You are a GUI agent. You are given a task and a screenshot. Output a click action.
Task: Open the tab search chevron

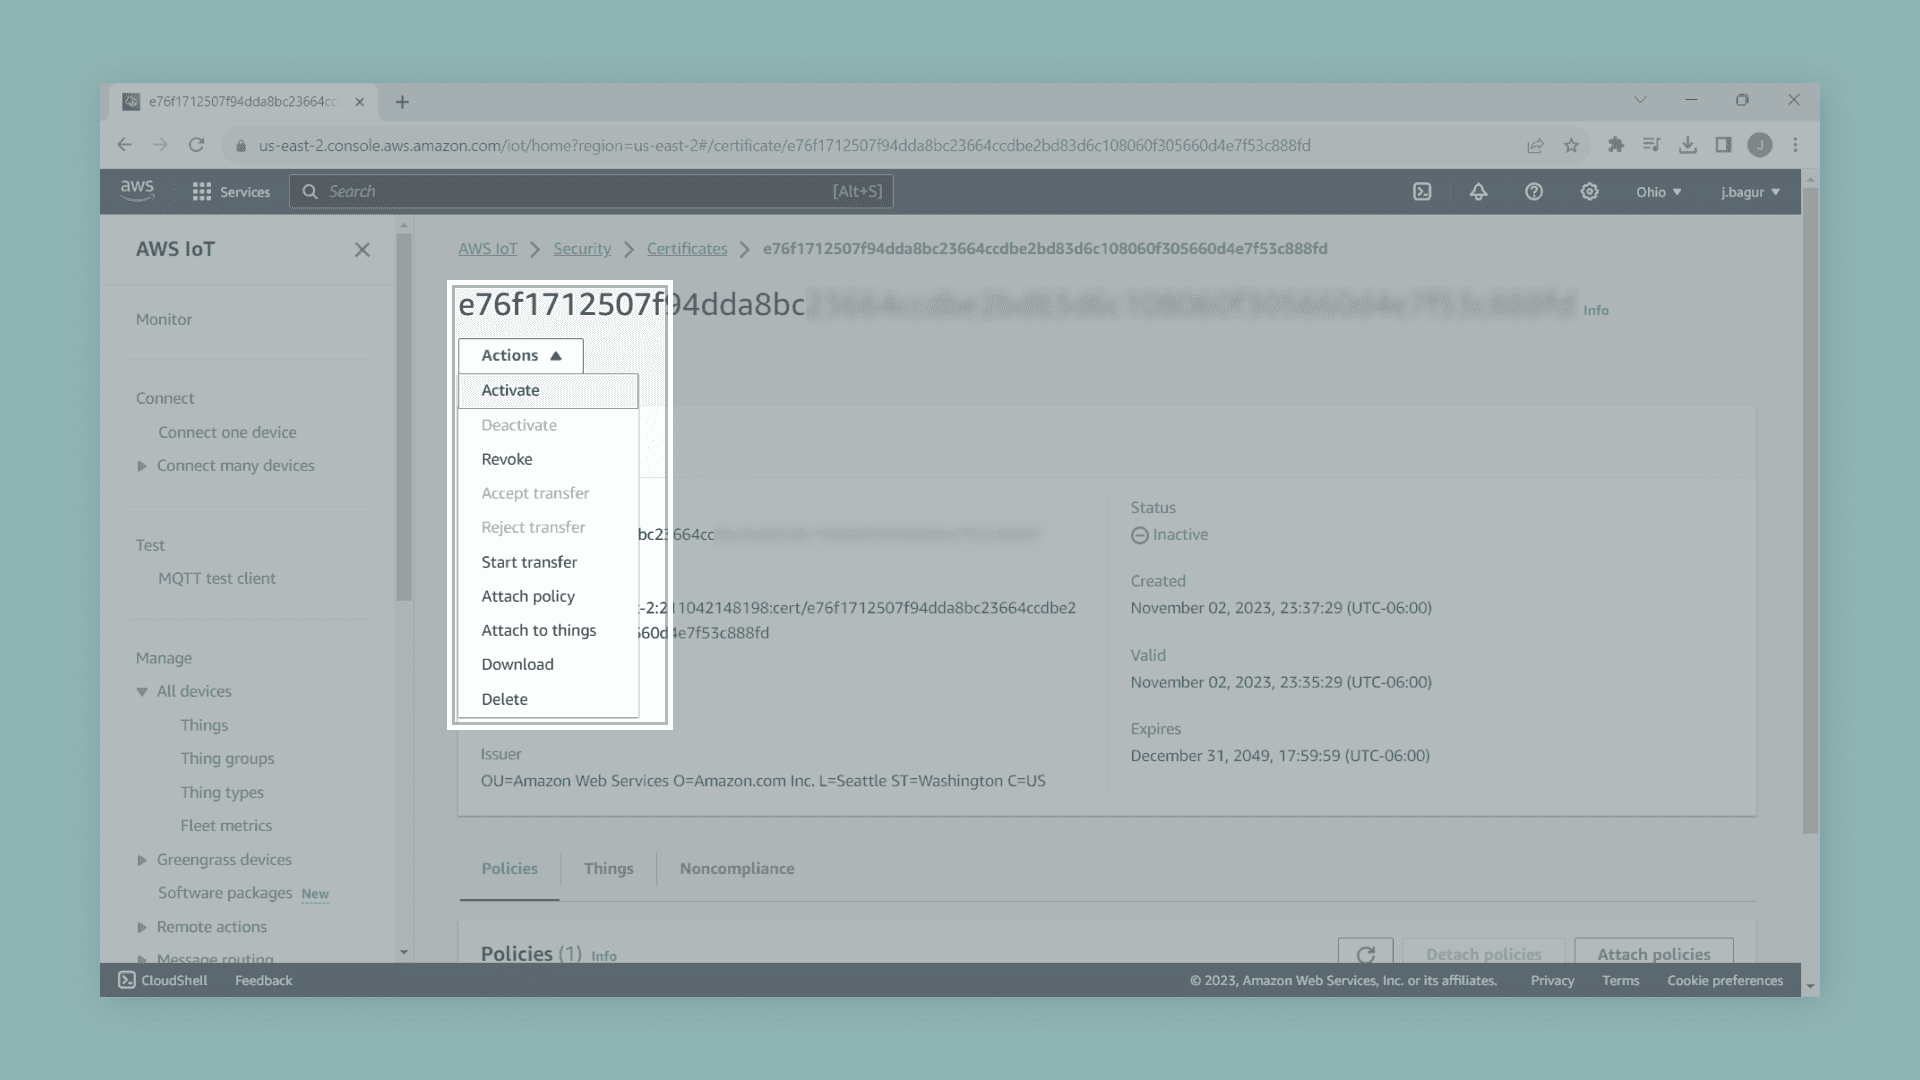pos(1640,100)
